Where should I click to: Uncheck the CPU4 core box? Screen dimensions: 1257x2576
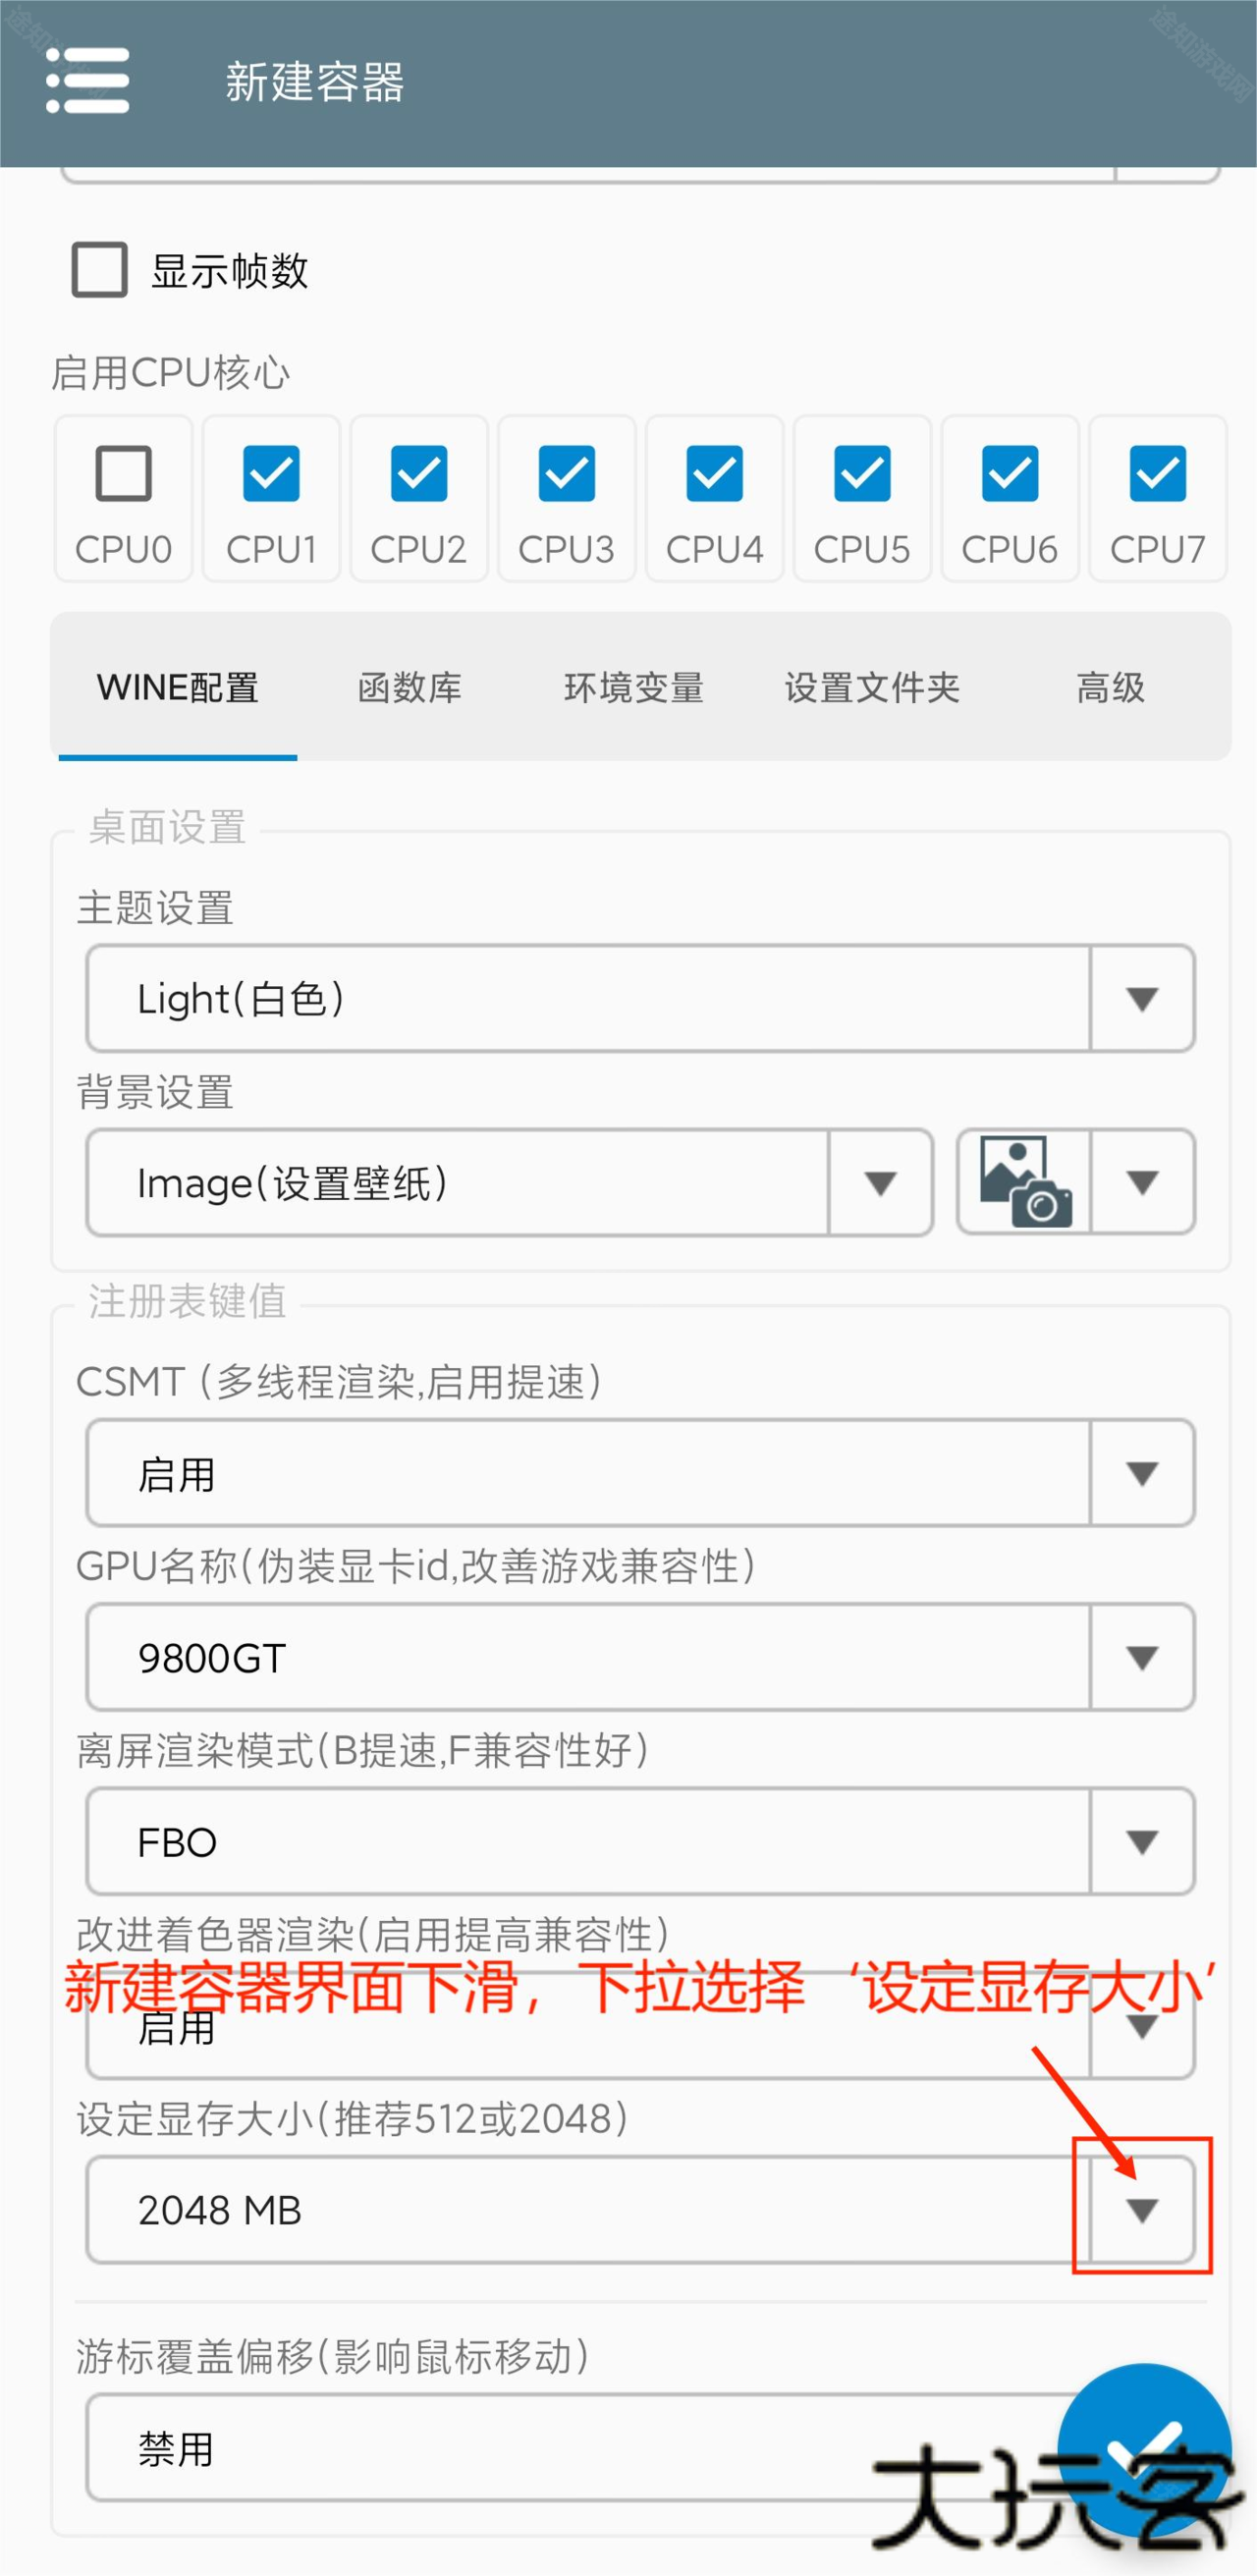coord(714,473)
